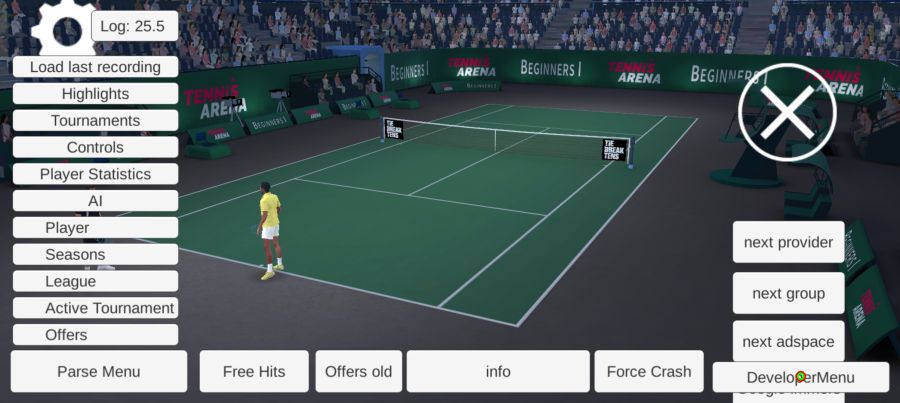Select Load last recording
900x403 pixels.
pos(95,67)
